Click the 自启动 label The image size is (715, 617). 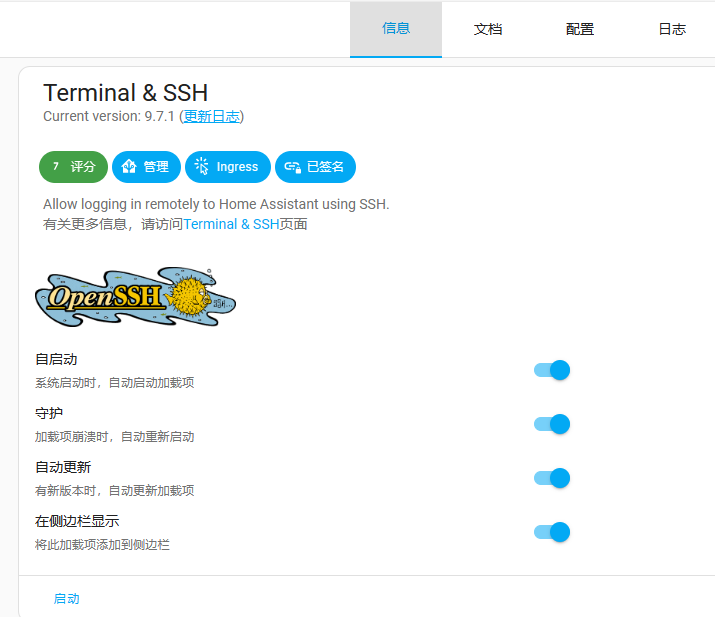(56, 359)
